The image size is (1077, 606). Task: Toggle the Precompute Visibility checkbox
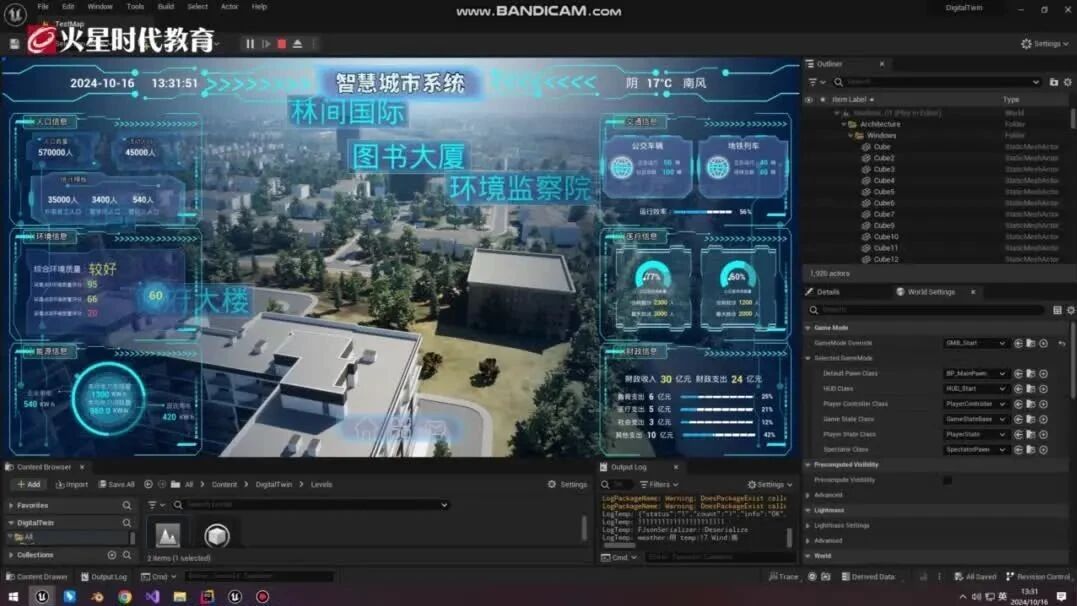click(947, 480)
